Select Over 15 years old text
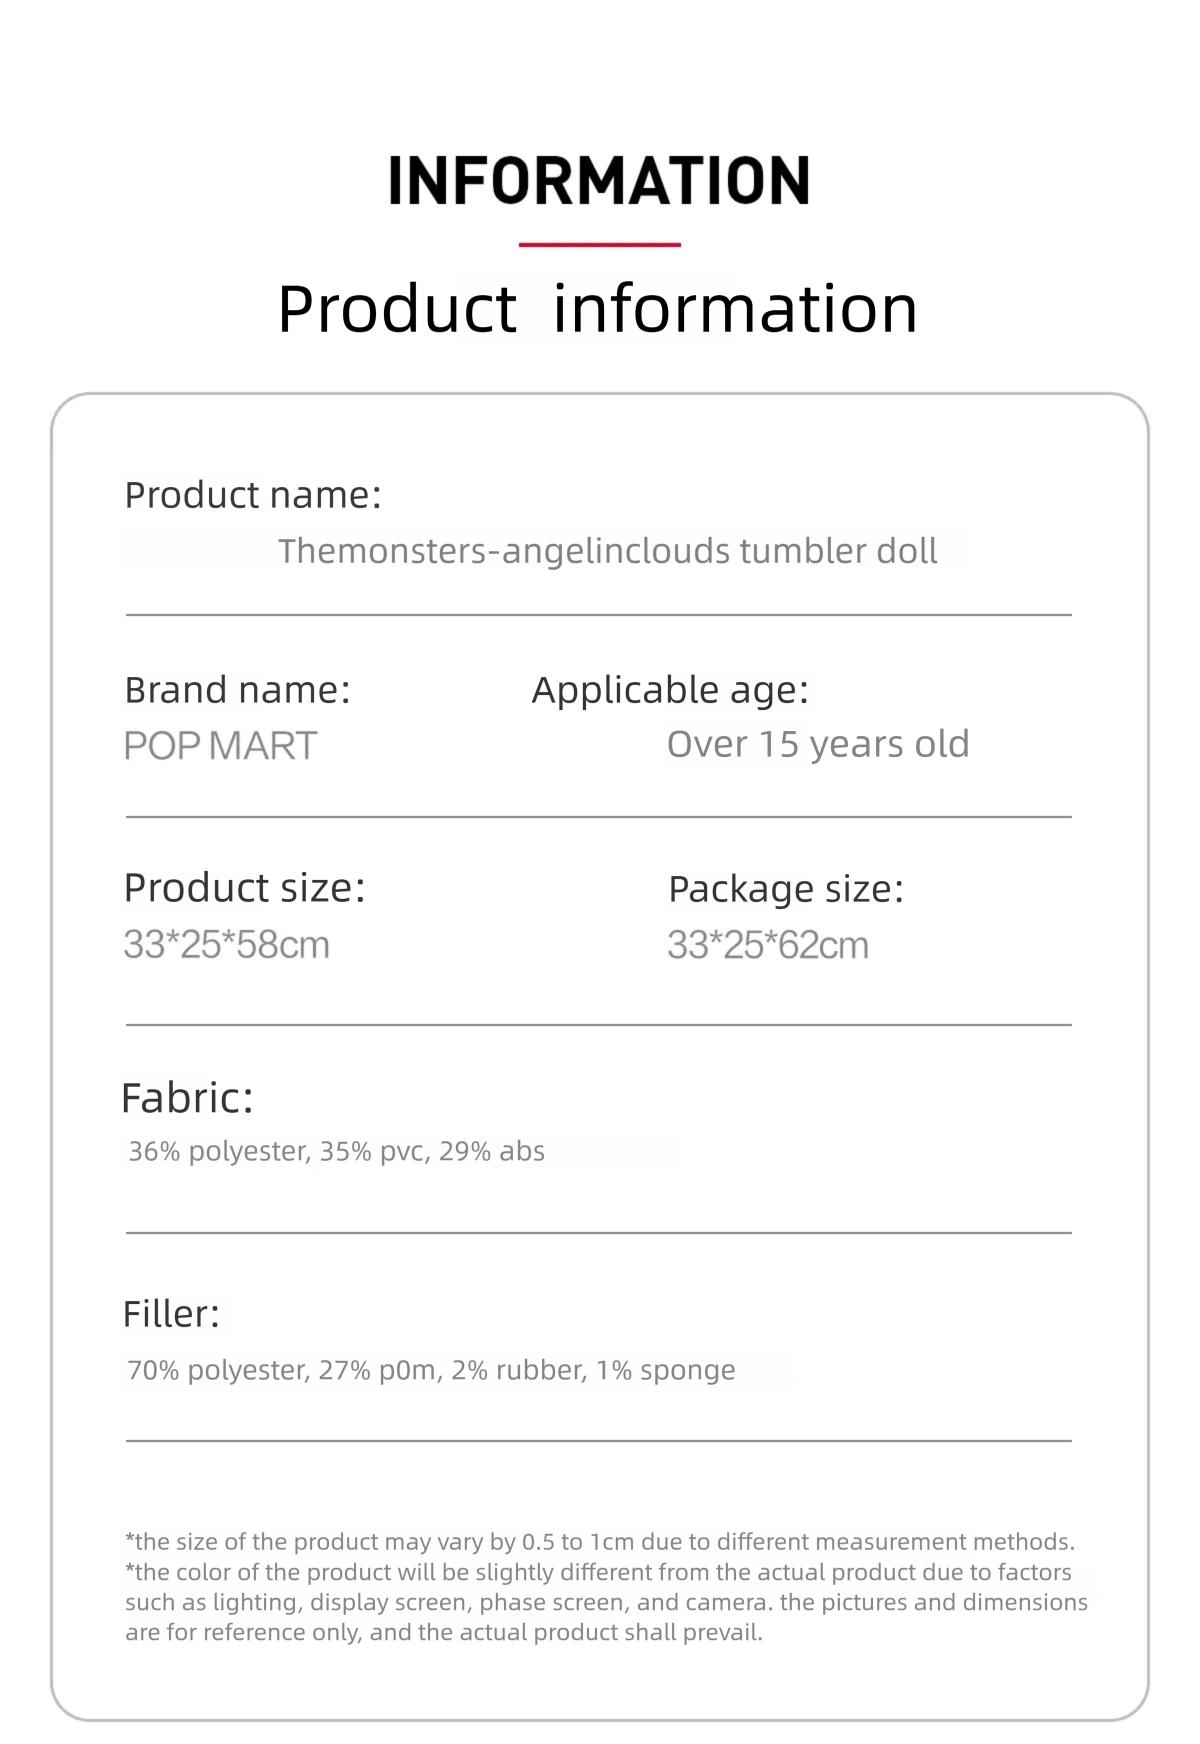 click(x=818, y=744)
